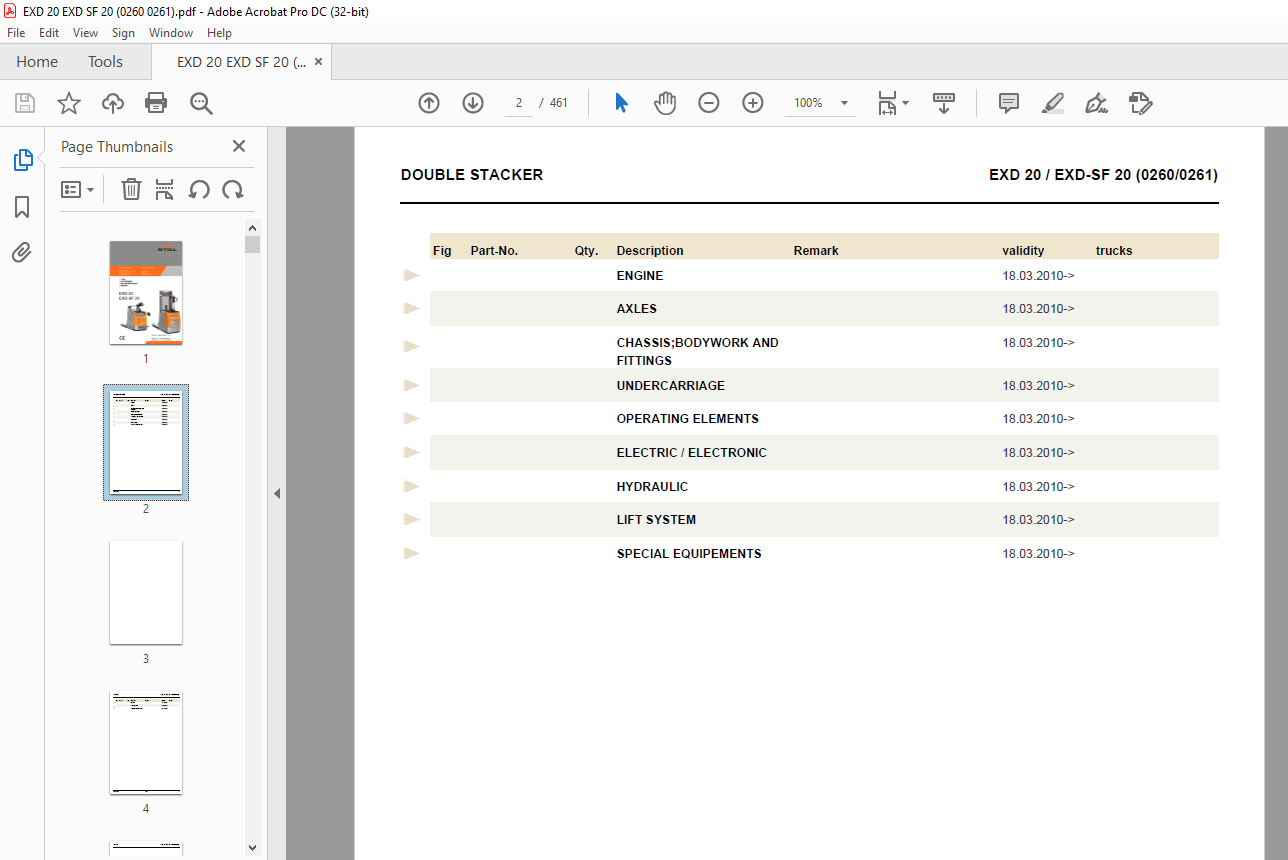Close the EXD 20 EXD SF 20 document tab
The image size is (1288, 860).
[319, 62]
